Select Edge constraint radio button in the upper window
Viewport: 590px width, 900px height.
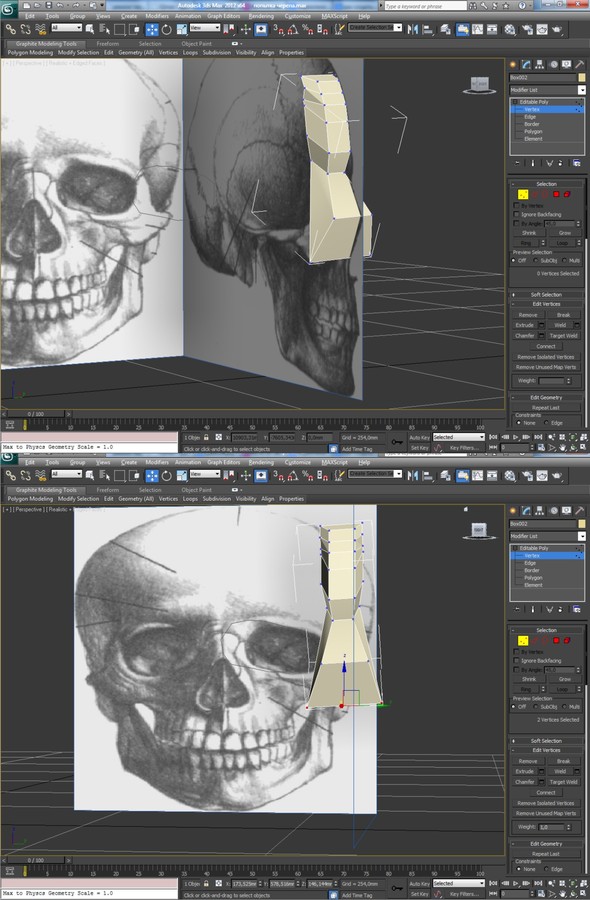[547, 423]
